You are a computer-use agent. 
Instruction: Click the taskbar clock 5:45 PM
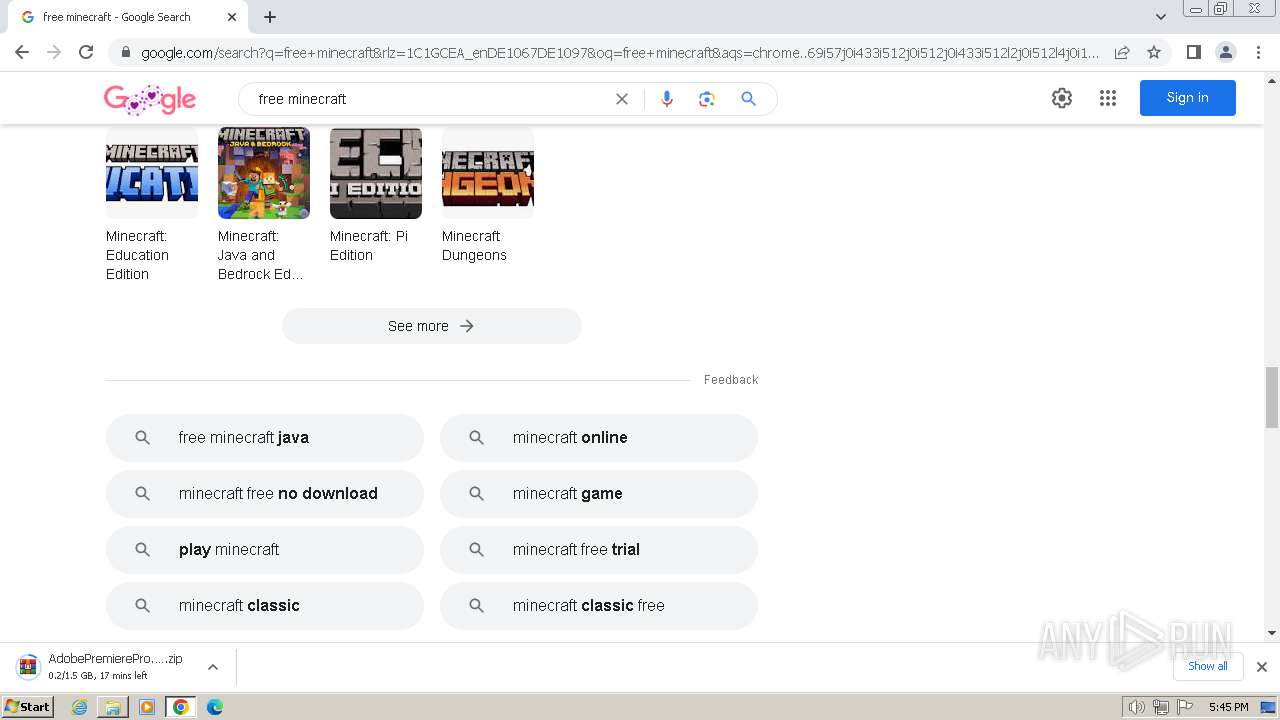(1228, 707)
